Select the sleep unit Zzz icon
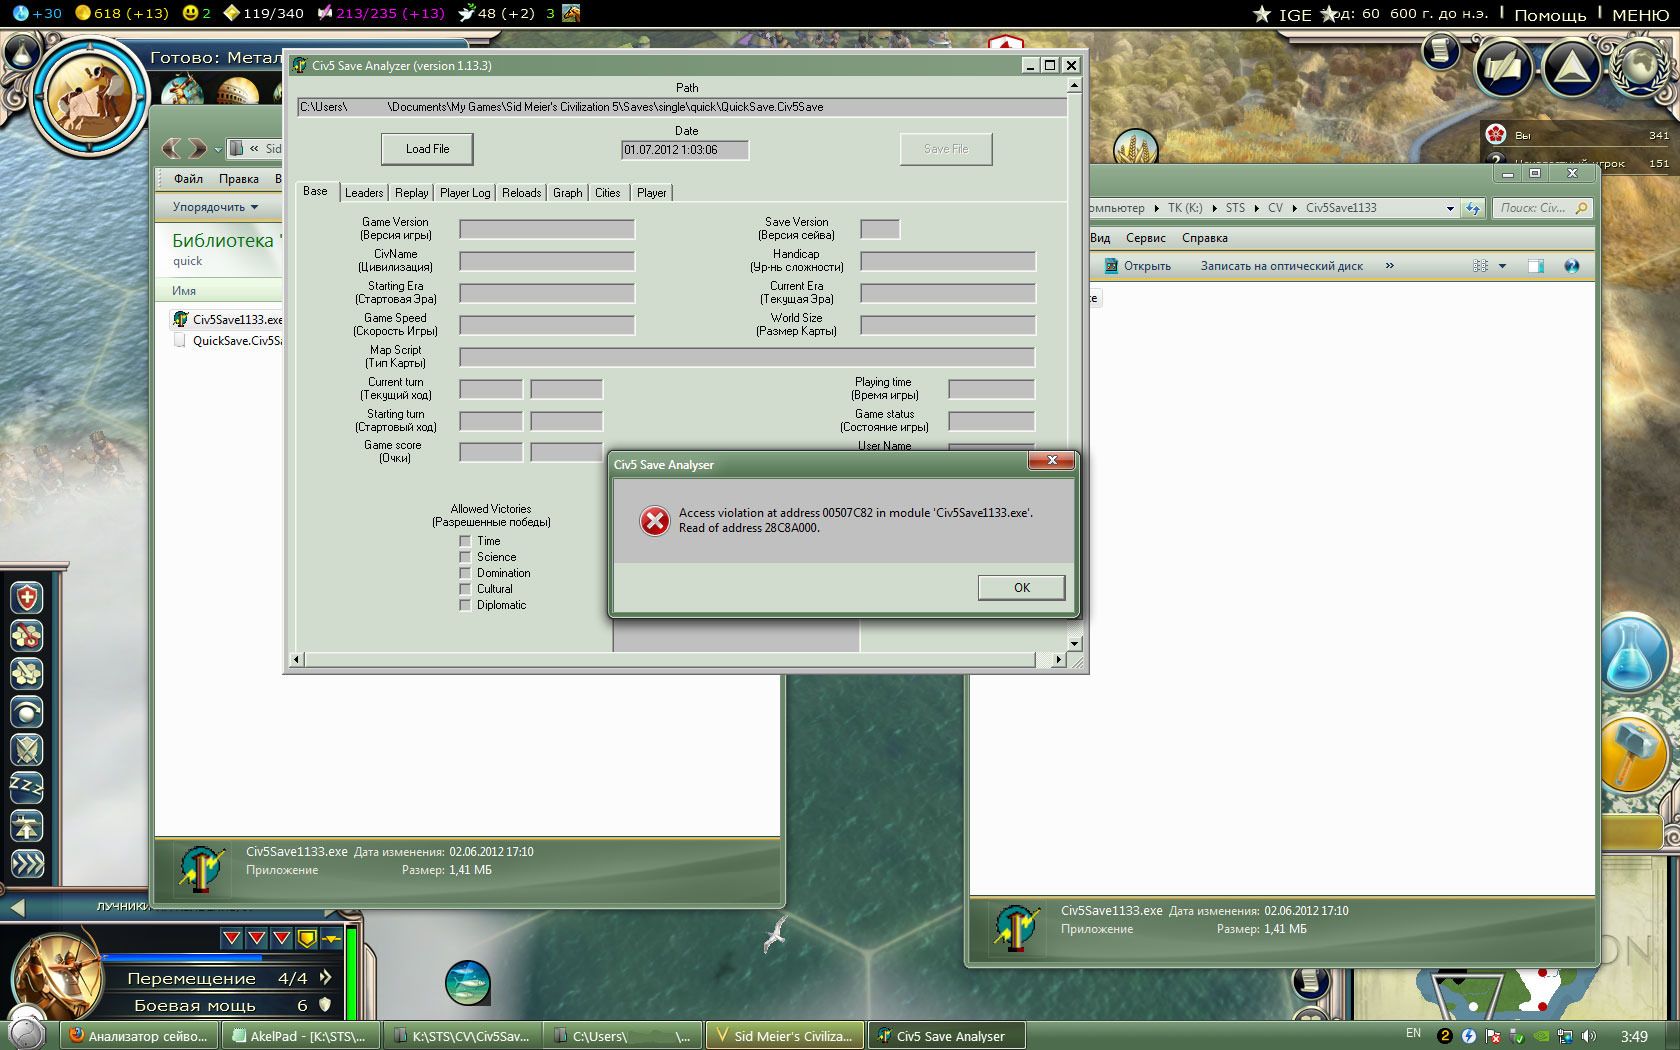 [x=27, y=788]
